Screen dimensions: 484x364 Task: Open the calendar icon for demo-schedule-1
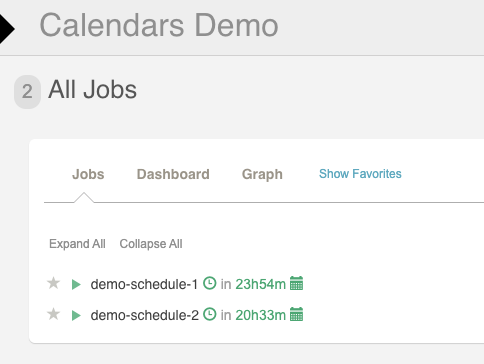(x=296, y=283)
